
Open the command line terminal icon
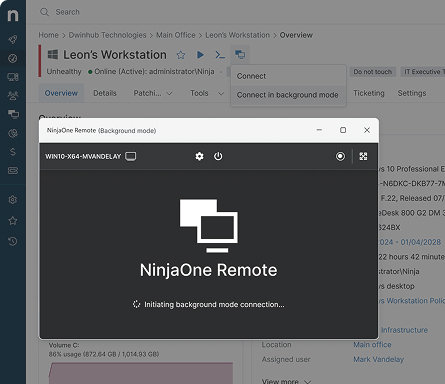click(220, 55)
